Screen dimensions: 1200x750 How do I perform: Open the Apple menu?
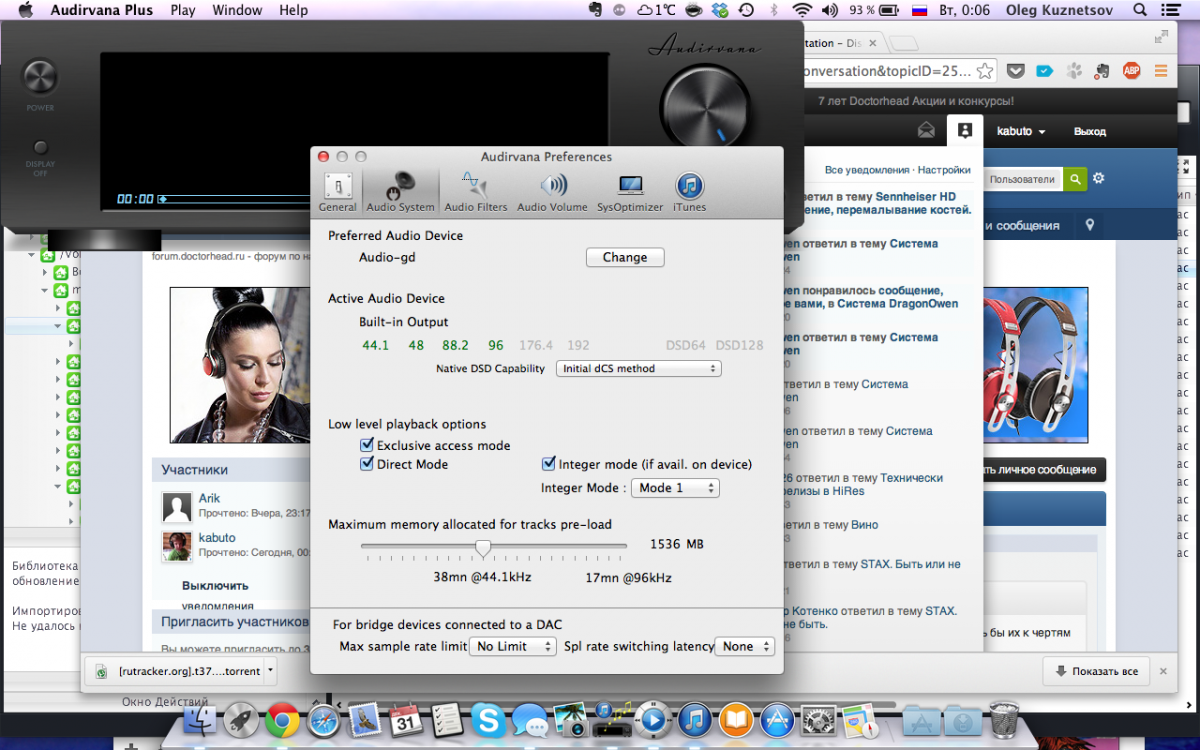26,10
